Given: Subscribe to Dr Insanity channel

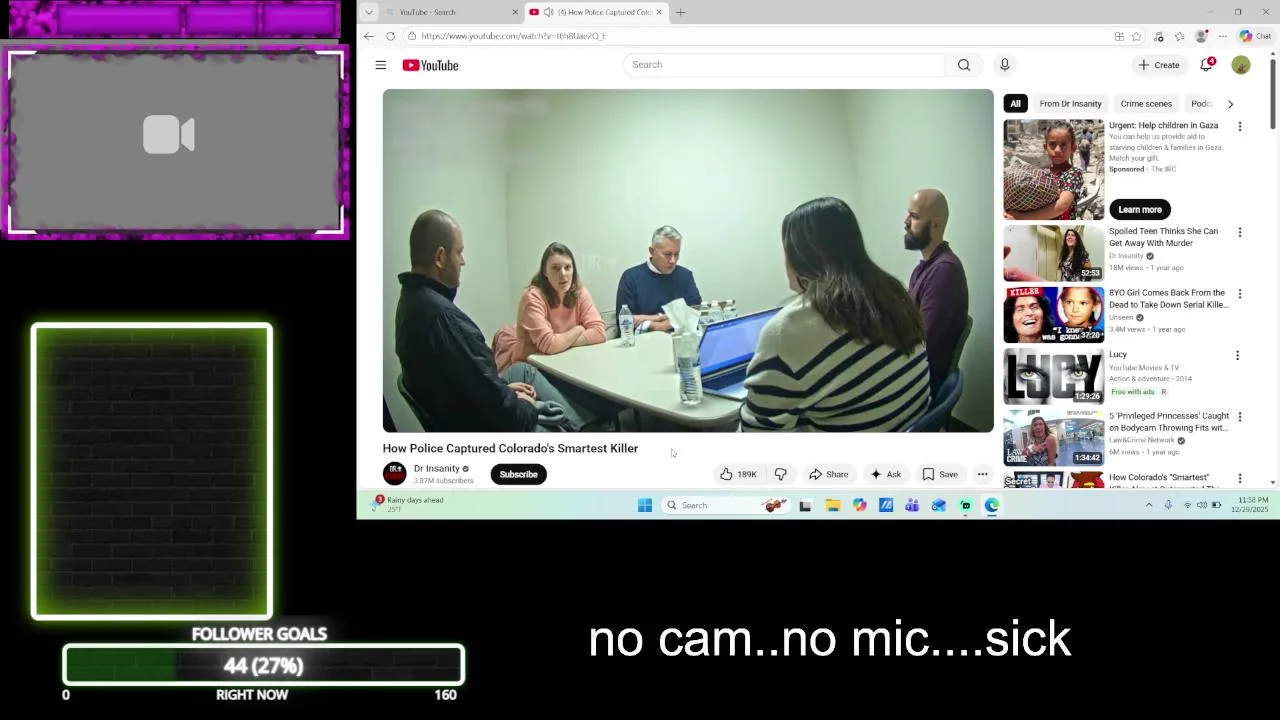Looking at the screenshot, I should coord(518,474).
